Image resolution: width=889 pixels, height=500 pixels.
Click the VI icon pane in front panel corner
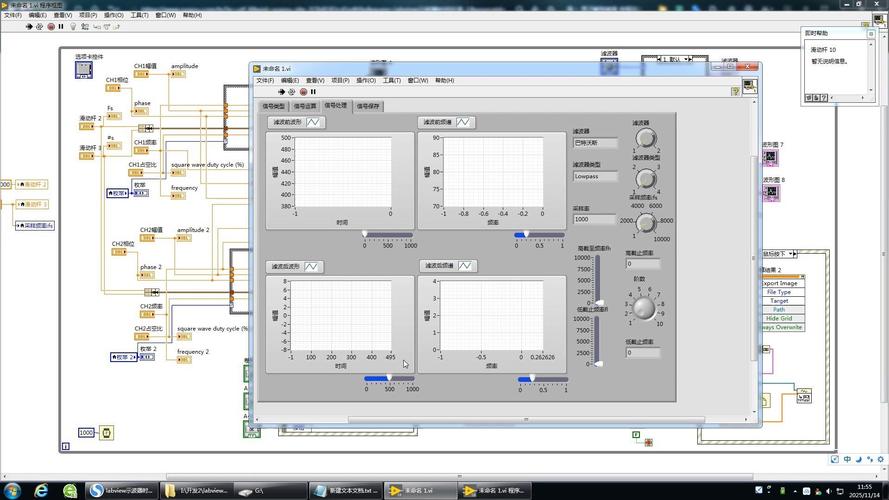click(750, 86)
